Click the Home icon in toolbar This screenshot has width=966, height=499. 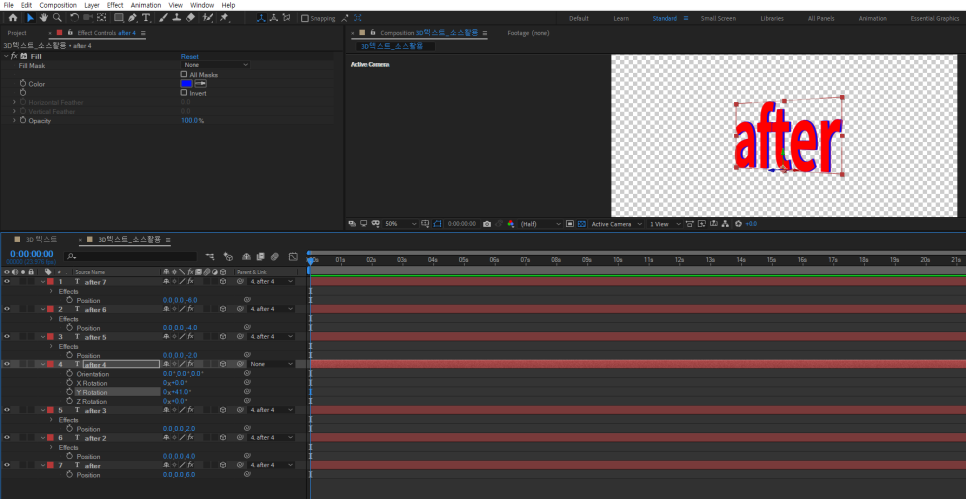12,18
